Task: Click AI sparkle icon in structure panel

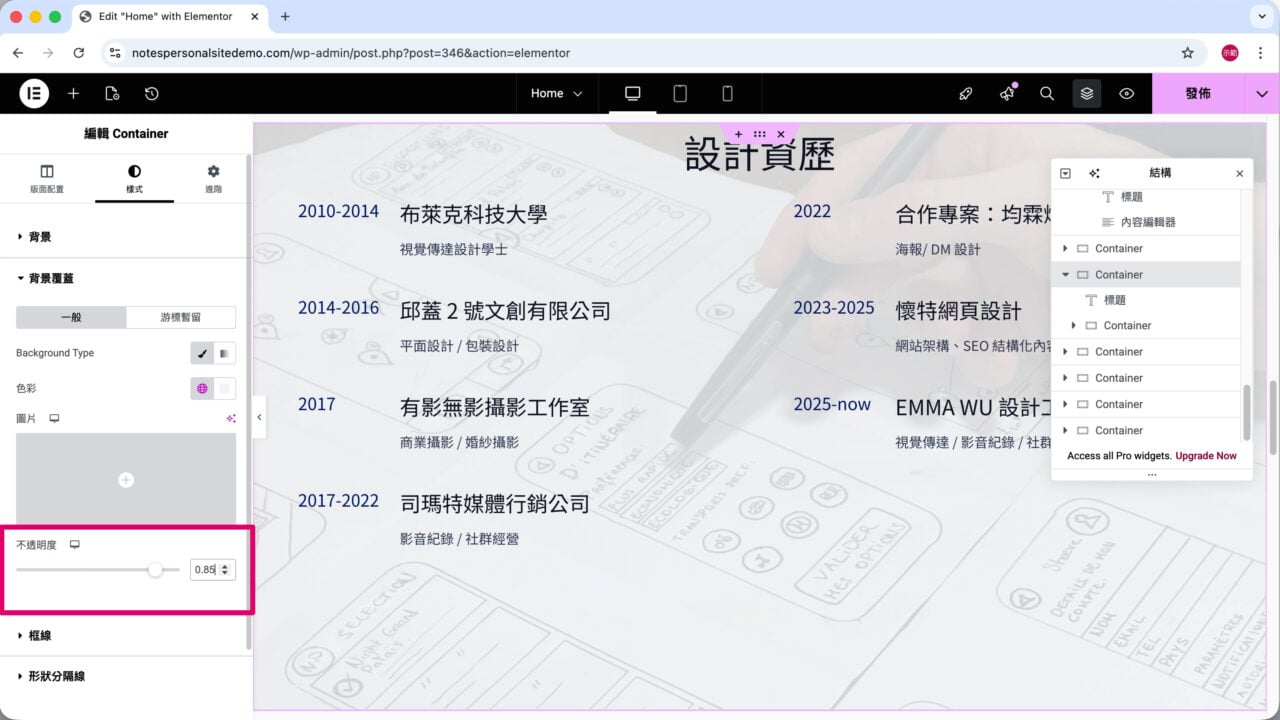Action: click(1094, 173)
